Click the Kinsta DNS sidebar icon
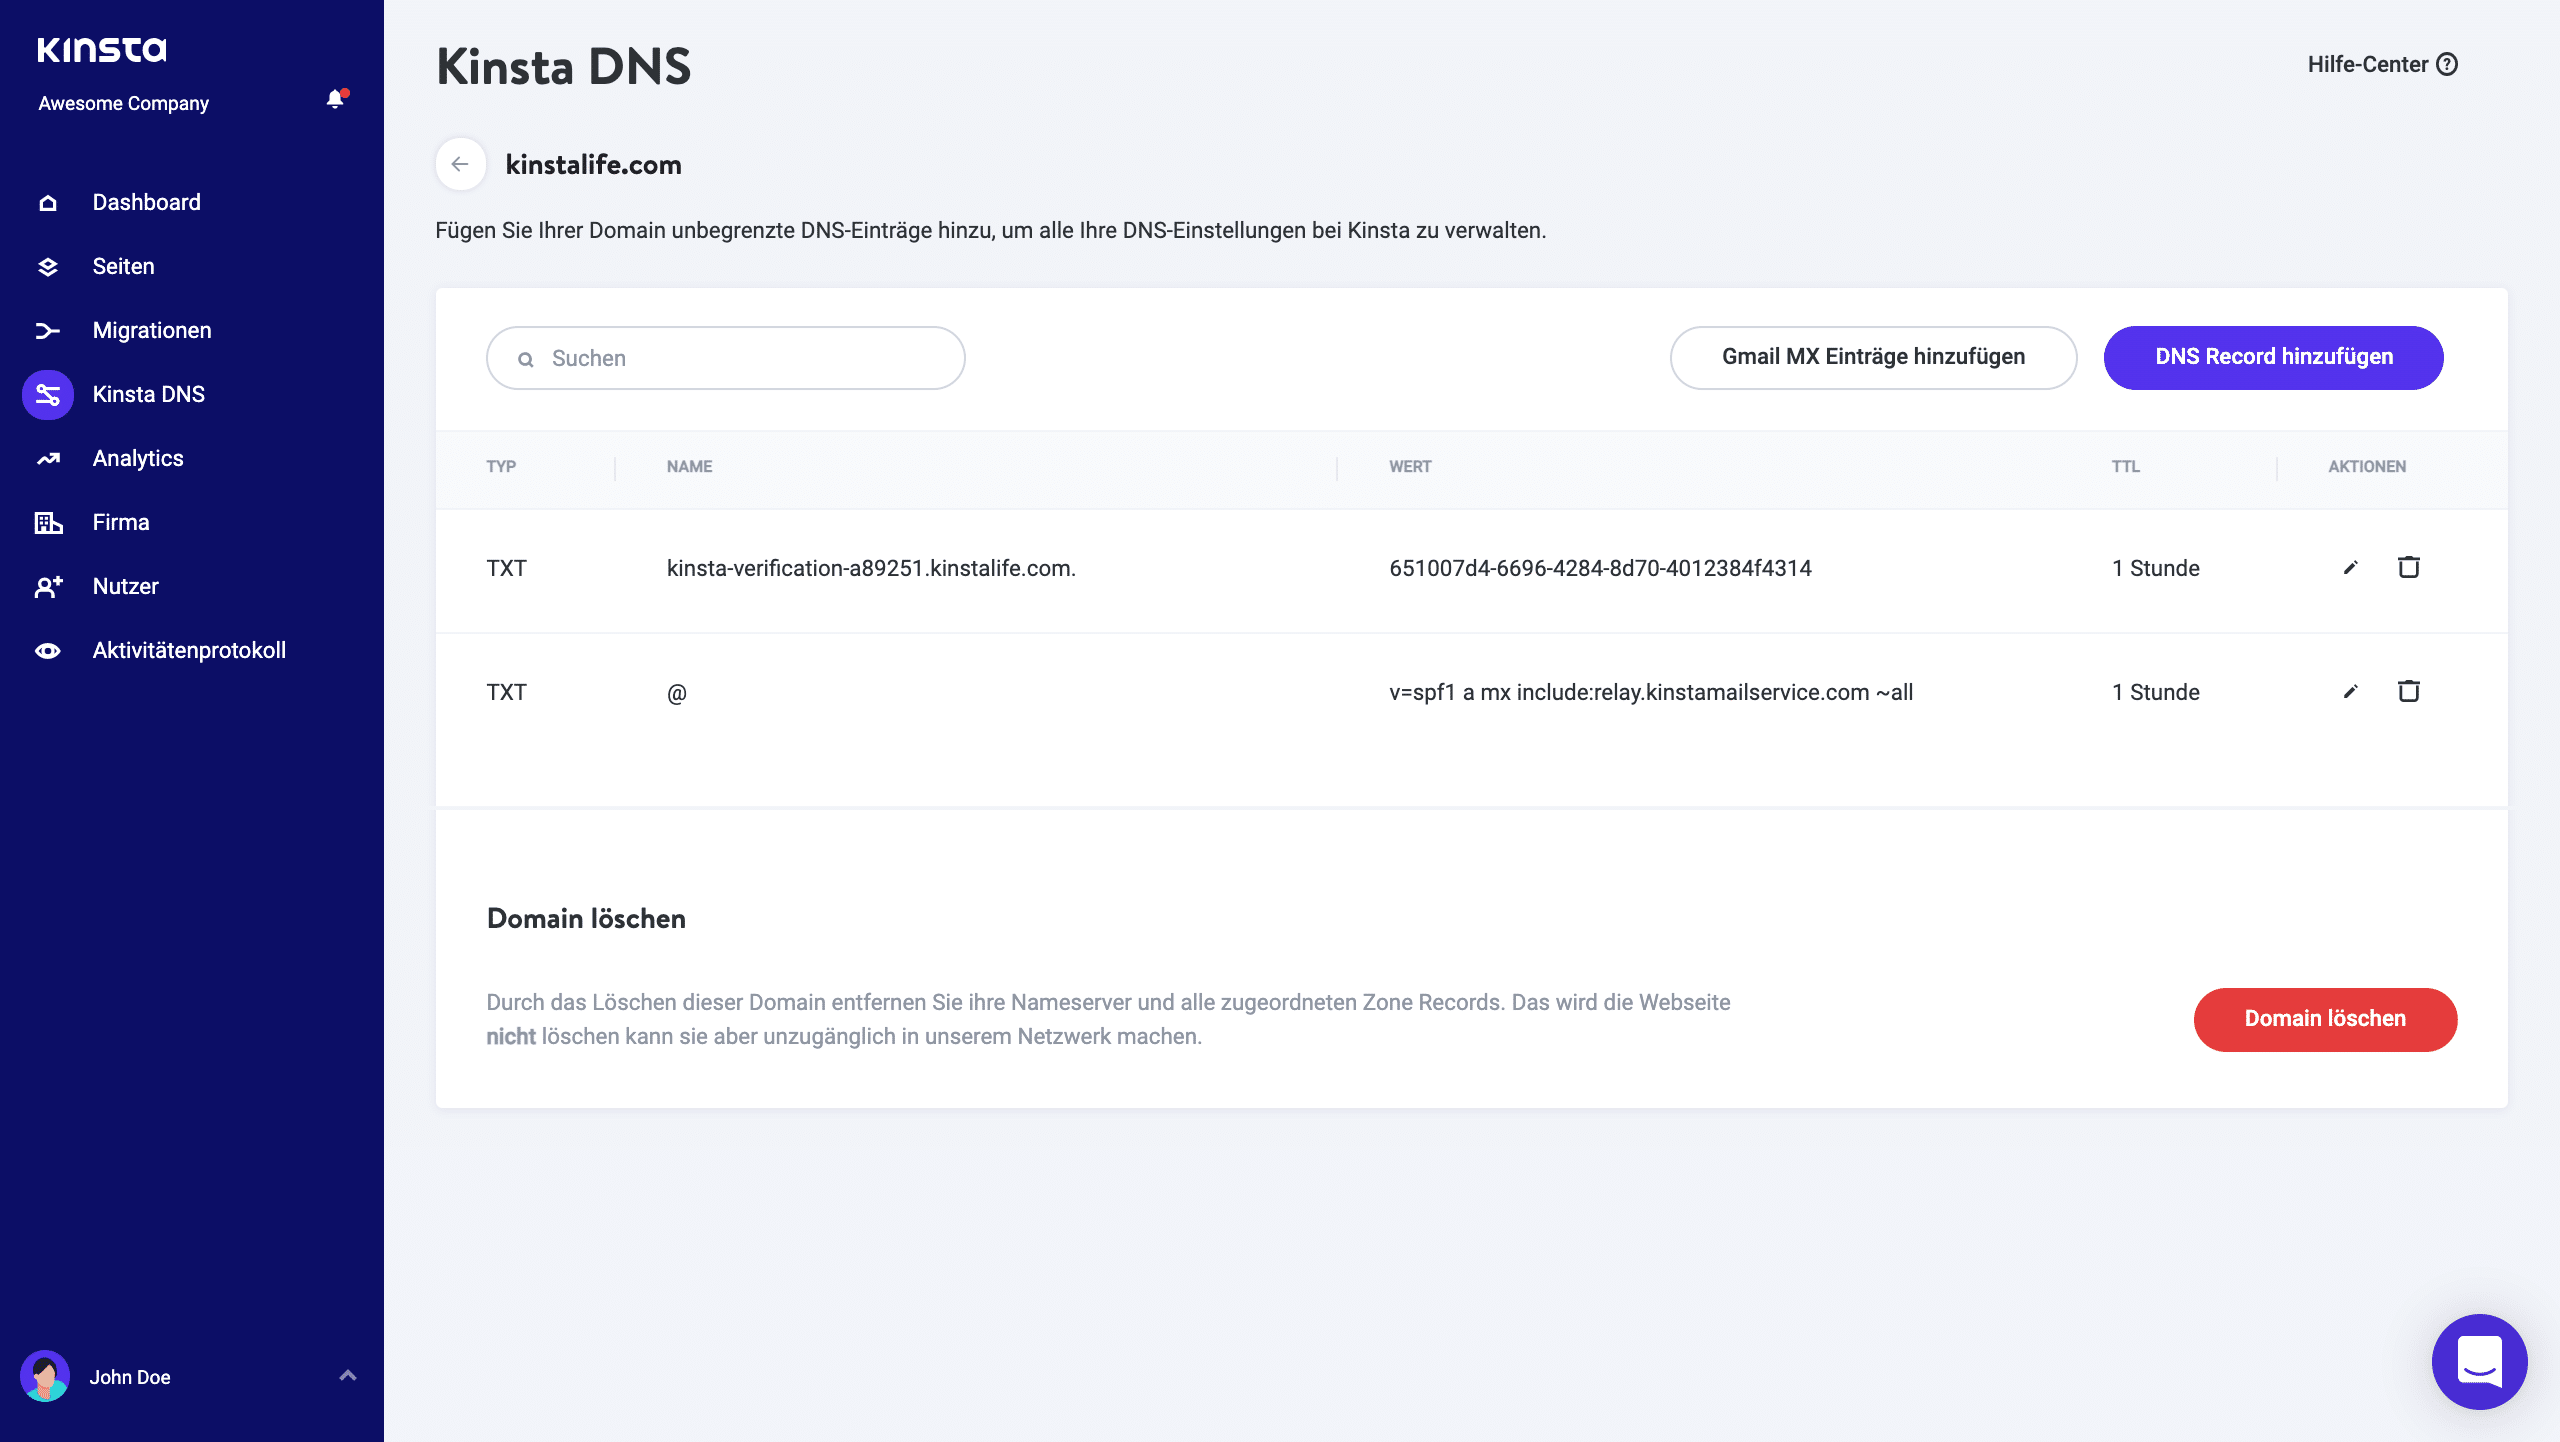Viewport: 2560px width, 1442px height. point(48,395)
